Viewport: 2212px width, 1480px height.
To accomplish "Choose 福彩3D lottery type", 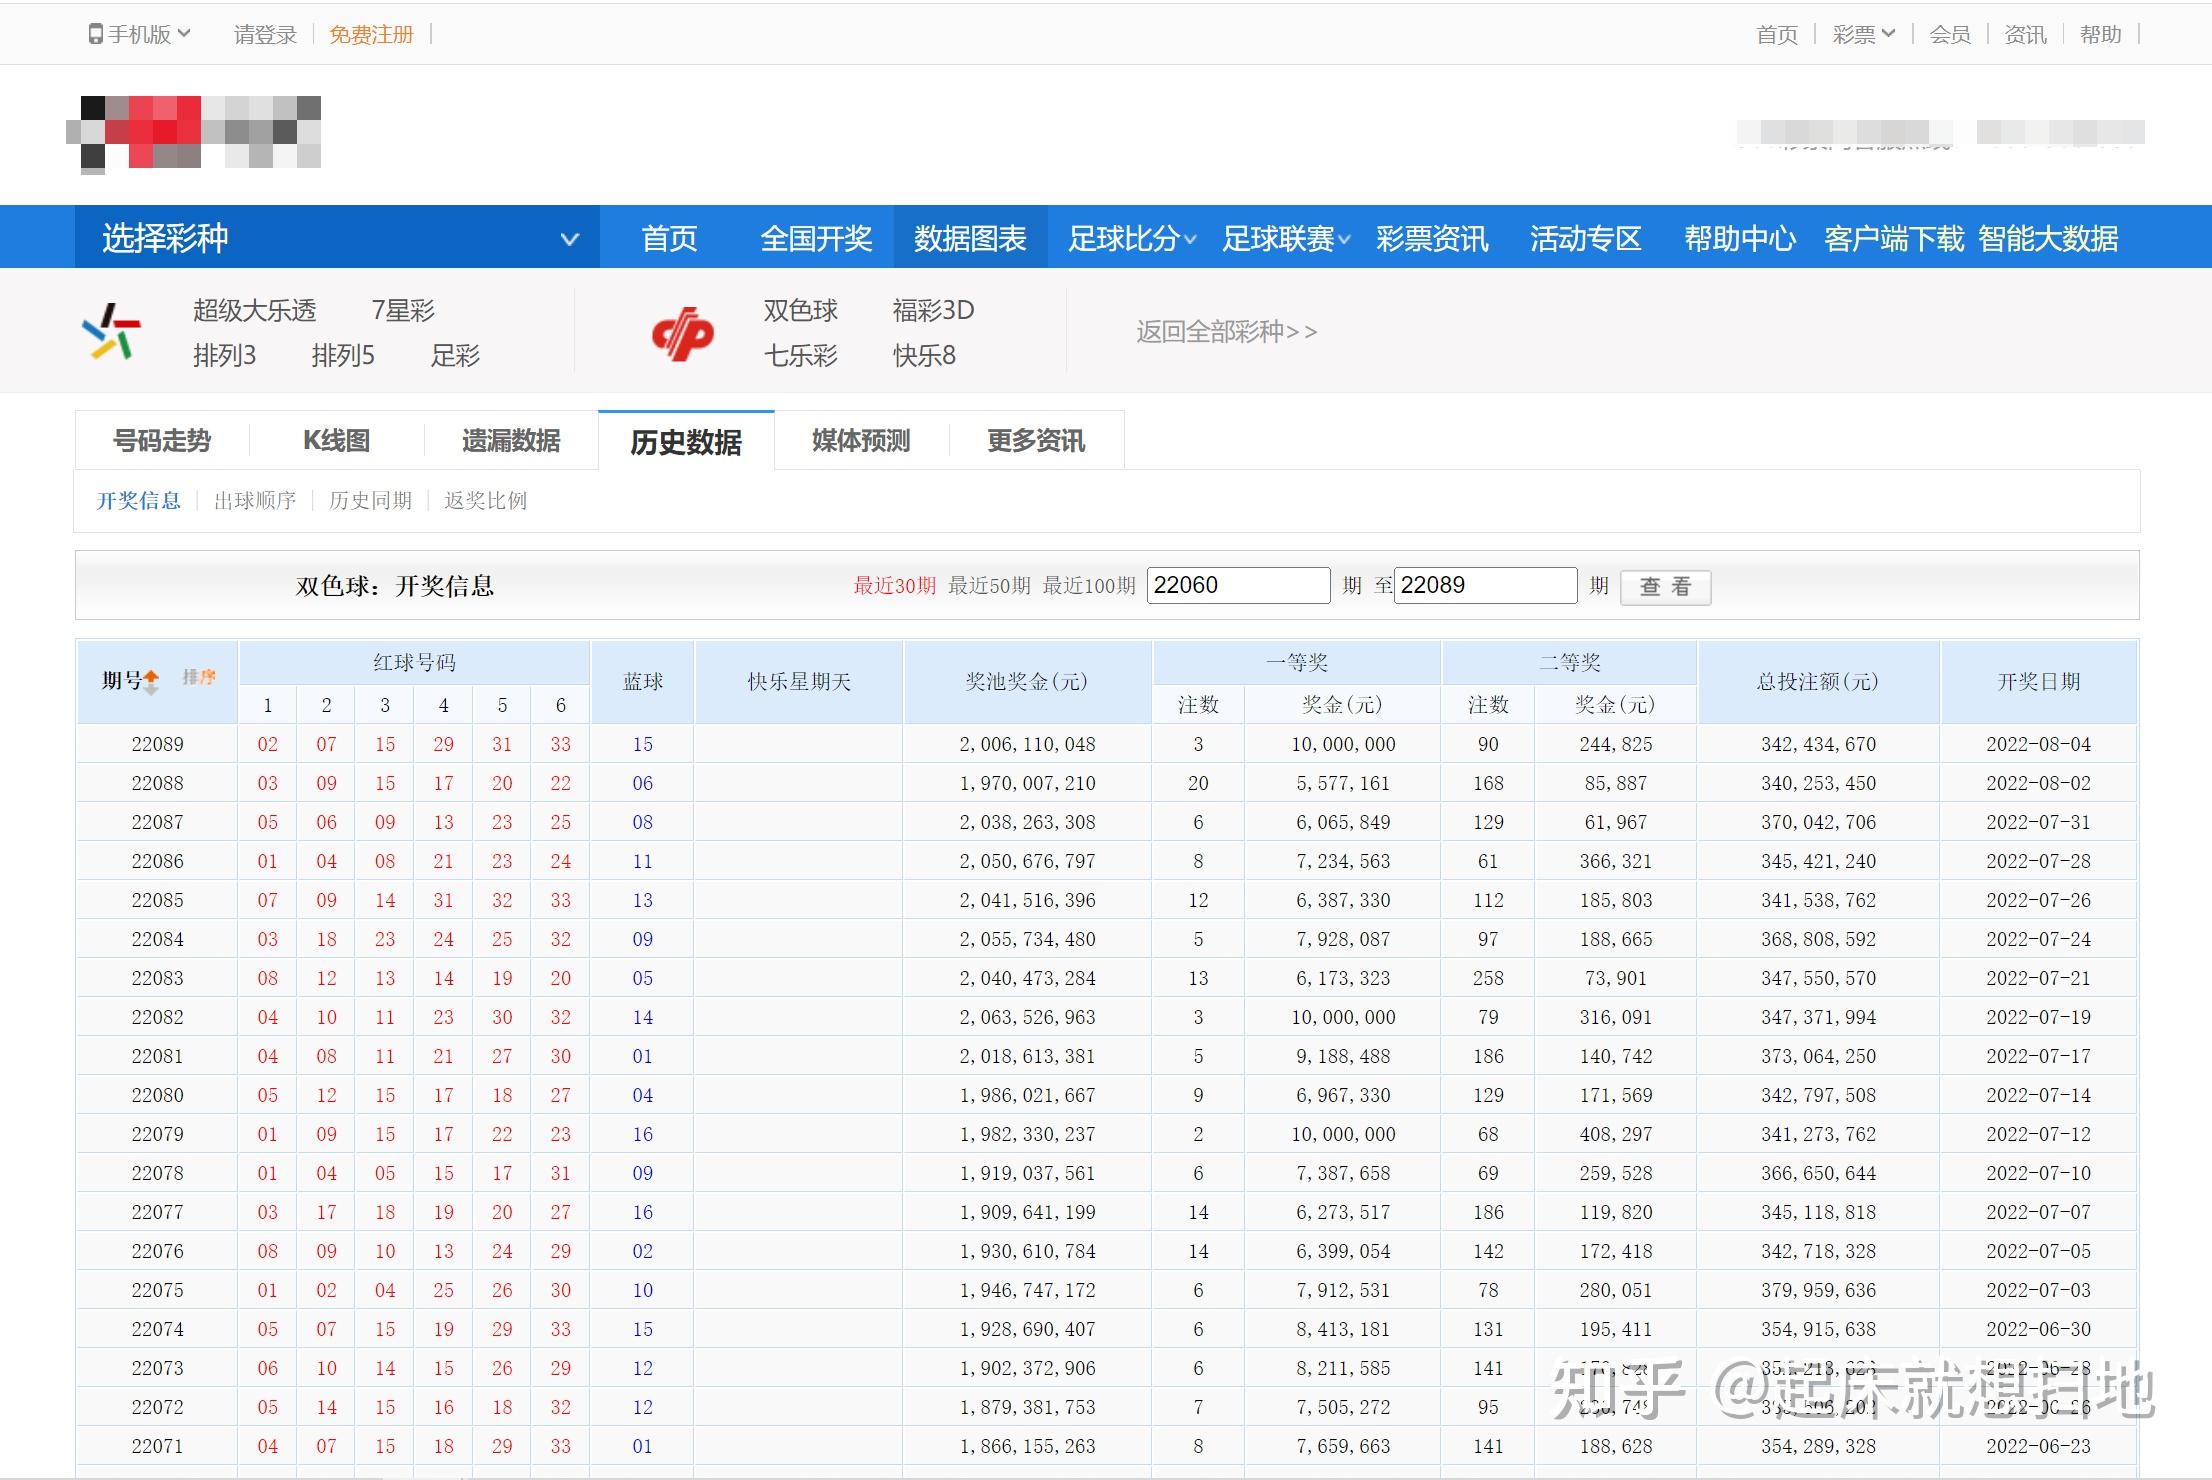I will 933,310.
